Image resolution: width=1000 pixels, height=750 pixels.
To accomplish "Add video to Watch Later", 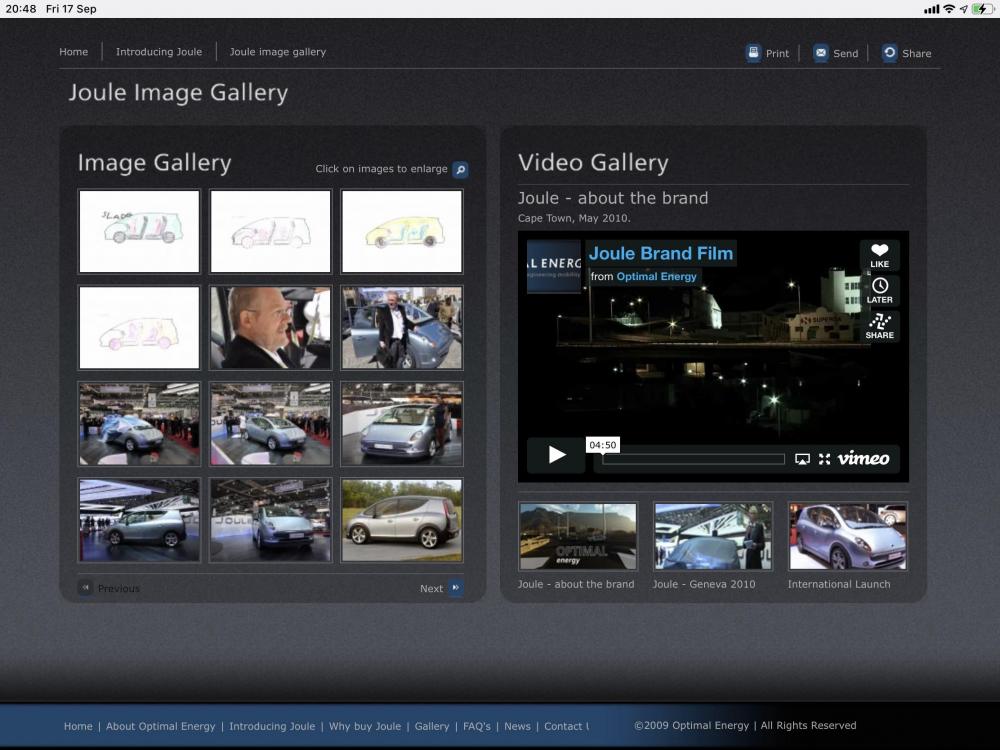I will pos(879,291).
